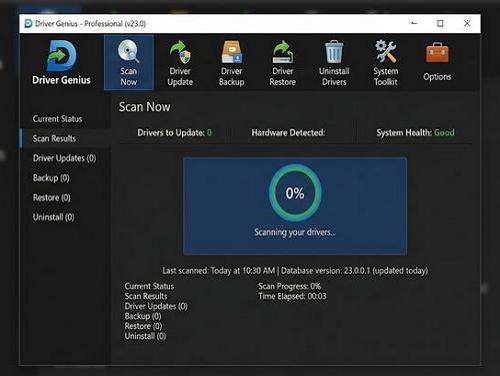Viewport: 500px width, 376px height.
Task: Click the 'Scan Now' page heading
Action: [x=144, y=107]
